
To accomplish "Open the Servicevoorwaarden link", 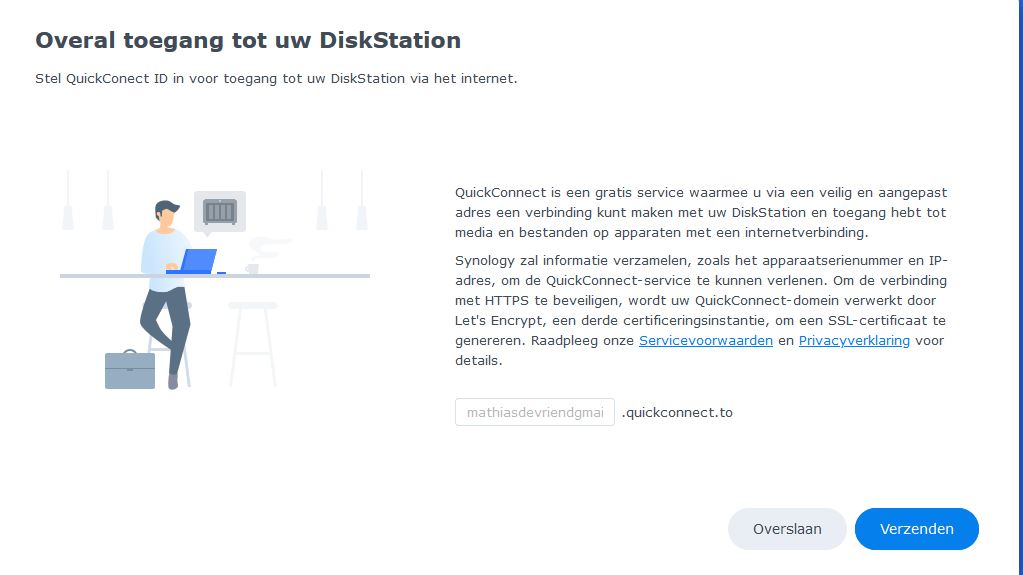I will pos(705,341).
